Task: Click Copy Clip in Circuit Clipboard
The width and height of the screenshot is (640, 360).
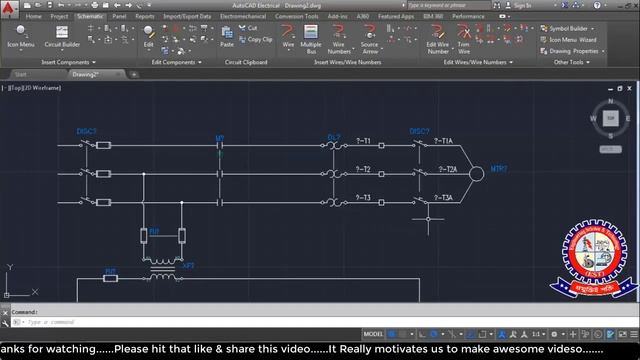Action: click(256, 40)
